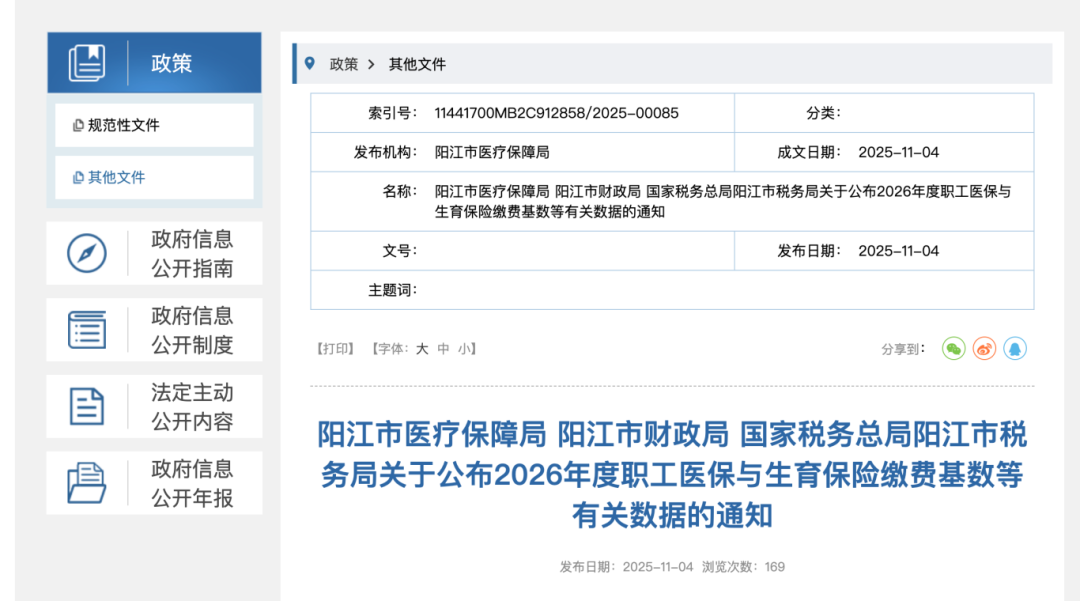Click the book icon in the 政策 sidebar header
This screenshot has height=601, width=1080.
88,62
